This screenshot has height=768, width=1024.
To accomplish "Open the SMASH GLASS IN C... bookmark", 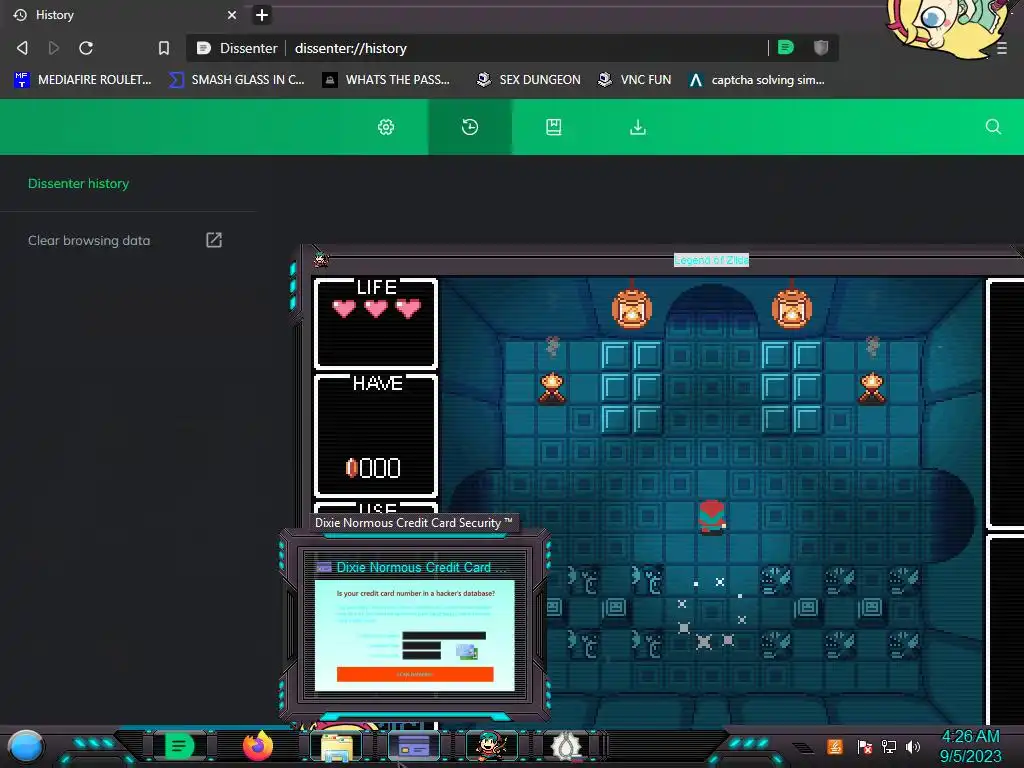I will click(x=236, y=80).
